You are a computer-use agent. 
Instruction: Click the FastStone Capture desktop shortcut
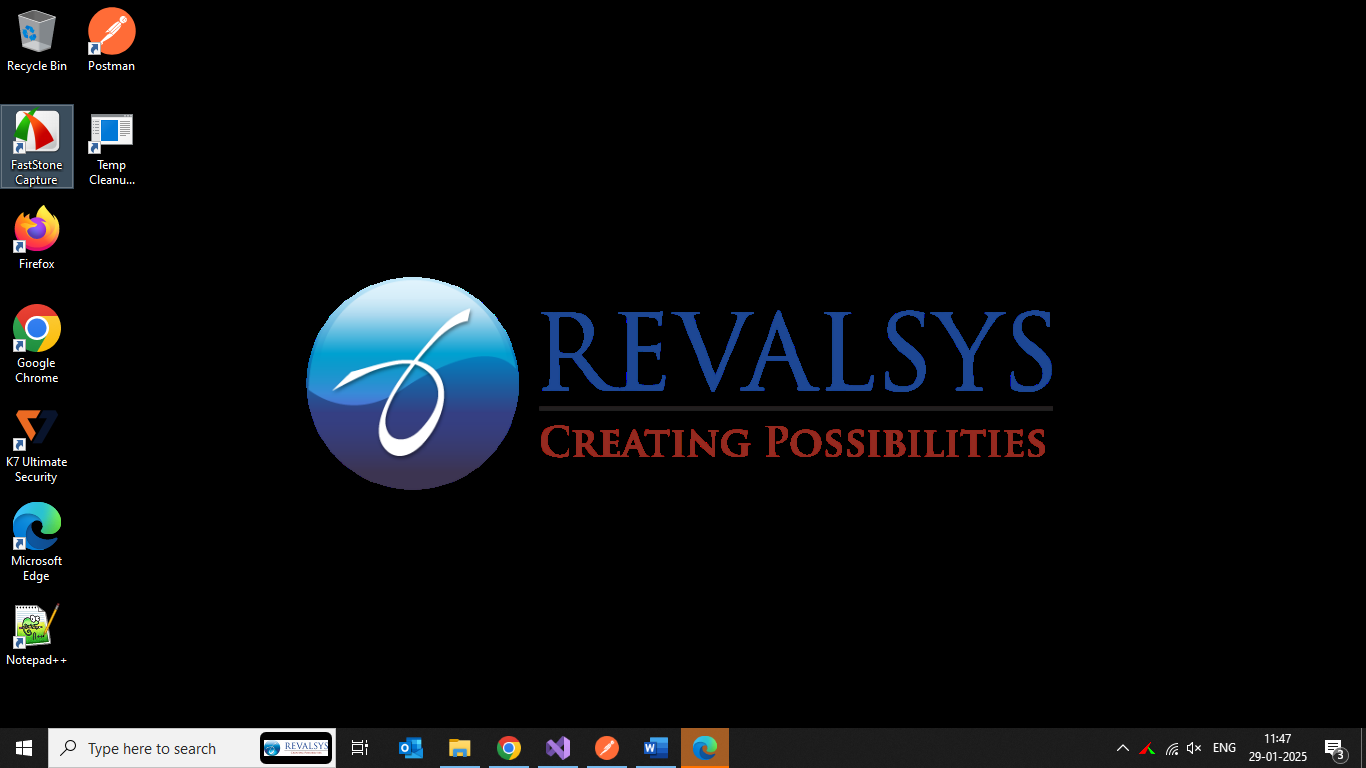pos(37,145)
